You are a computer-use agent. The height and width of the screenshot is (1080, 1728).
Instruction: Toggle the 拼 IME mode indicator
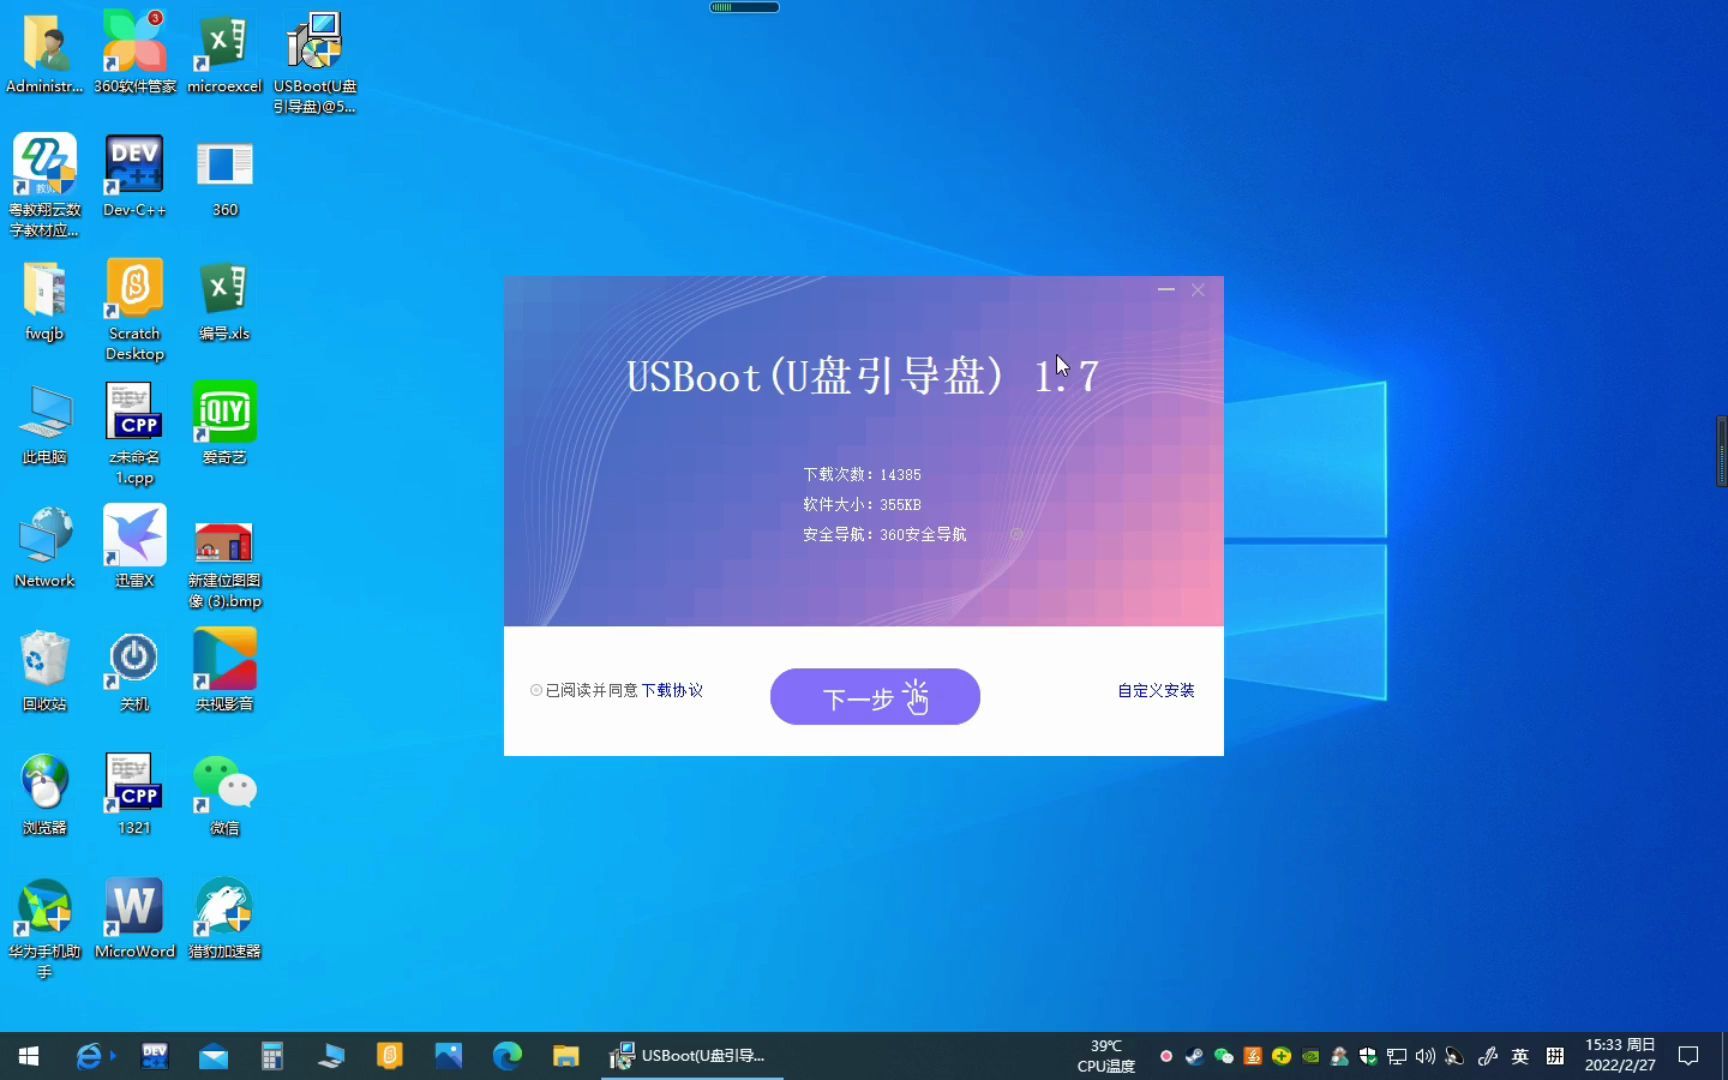(1555, 1056)
